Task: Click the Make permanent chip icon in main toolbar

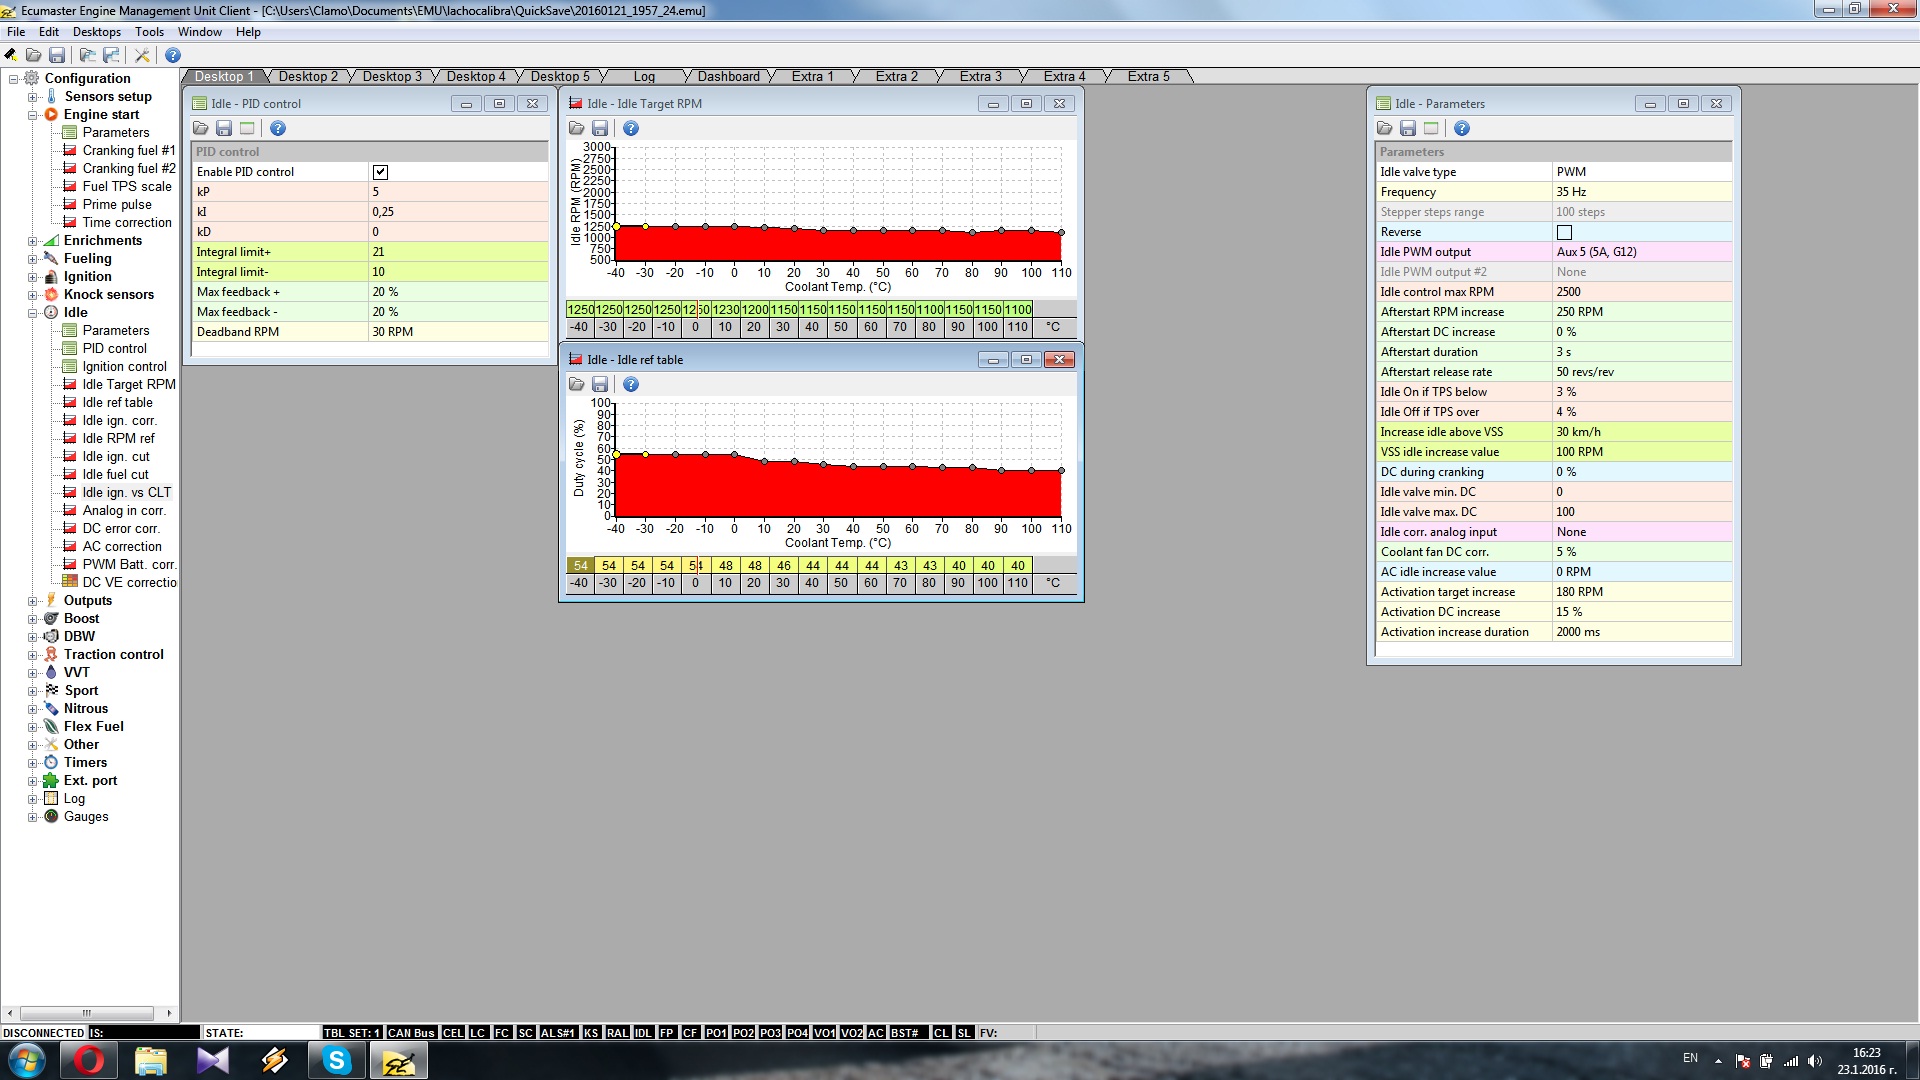Action: tap(11, 55)
